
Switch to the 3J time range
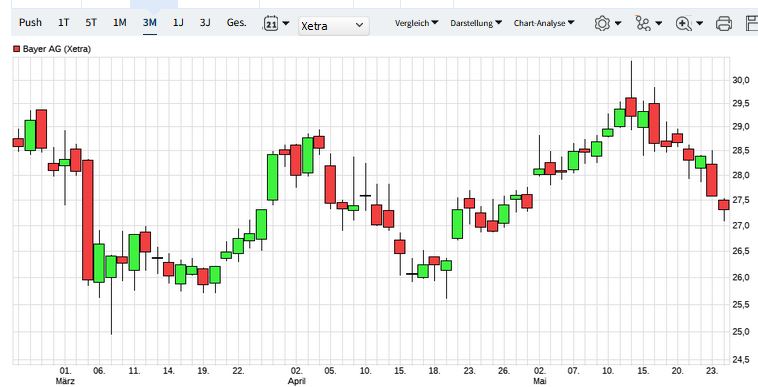click(x=205, y=22)
